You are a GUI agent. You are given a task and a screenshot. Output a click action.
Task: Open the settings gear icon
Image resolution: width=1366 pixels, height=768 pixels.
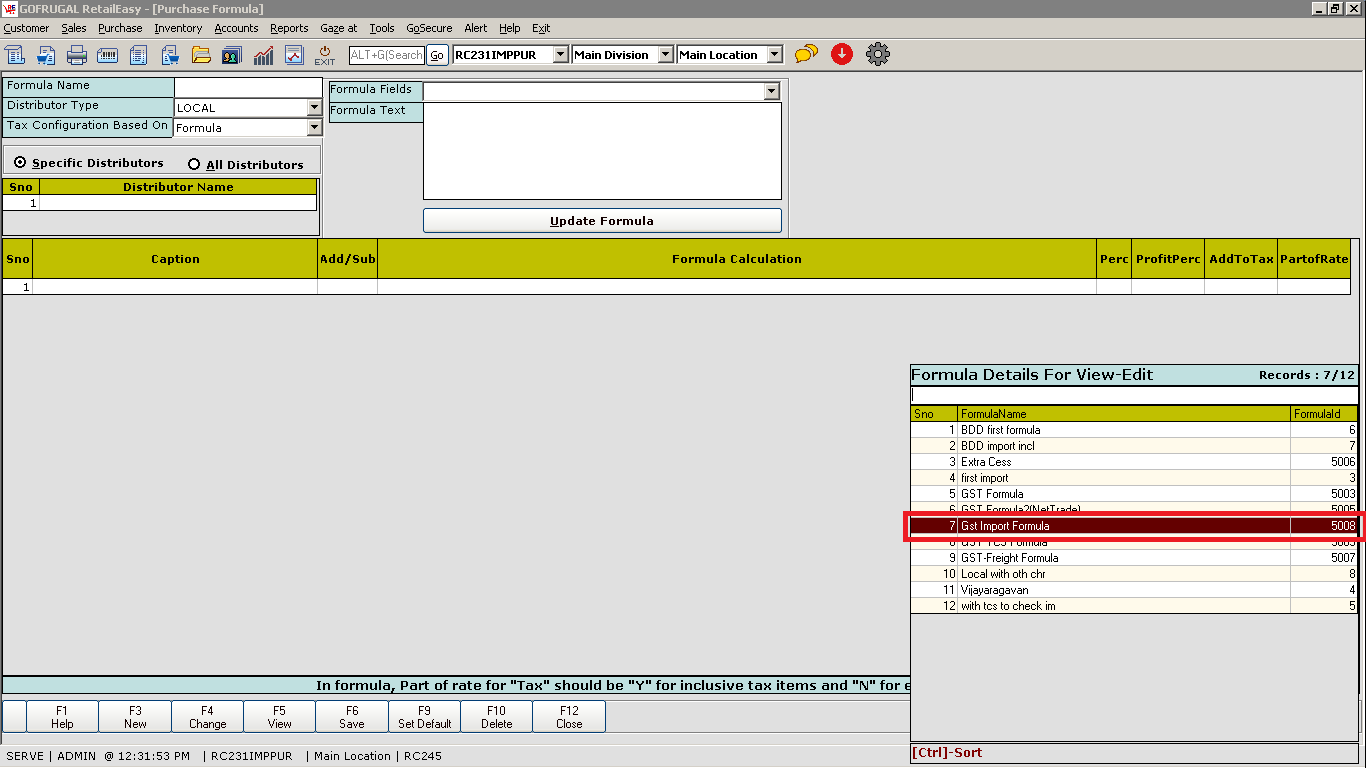(x=878, y=54)
